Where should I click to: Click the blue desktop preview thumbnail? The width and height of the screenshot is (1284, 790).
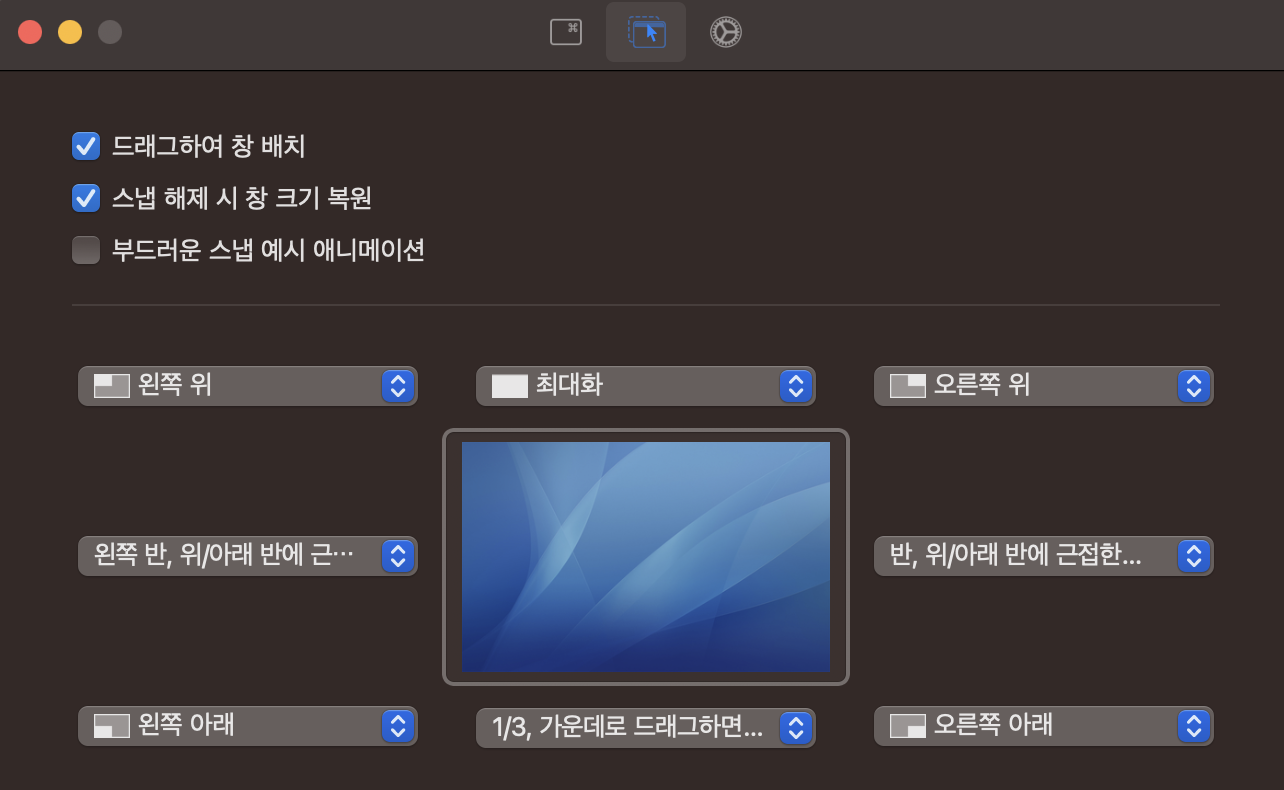[645, 557]
